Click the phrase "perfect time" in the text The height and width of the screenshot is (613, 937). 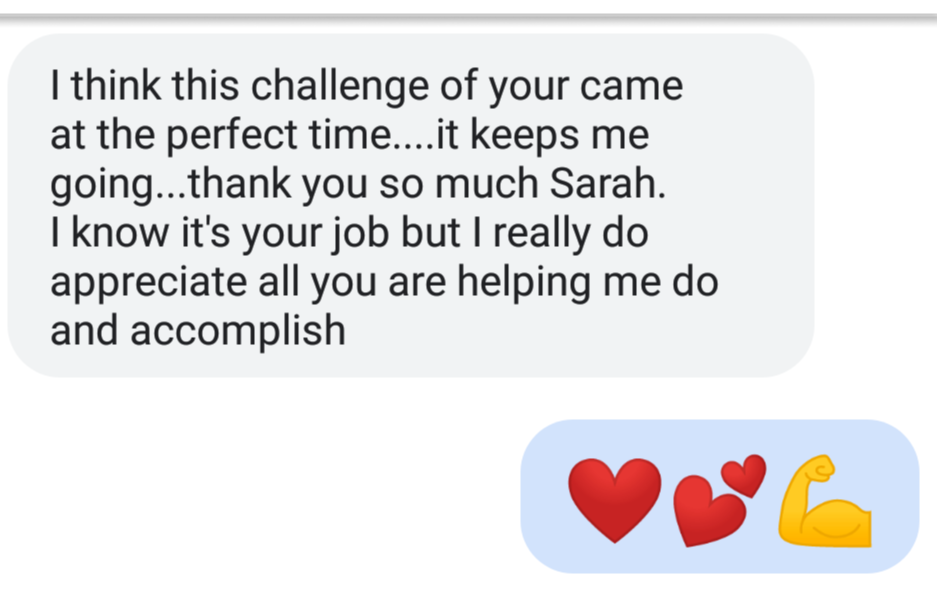point(280,135)
